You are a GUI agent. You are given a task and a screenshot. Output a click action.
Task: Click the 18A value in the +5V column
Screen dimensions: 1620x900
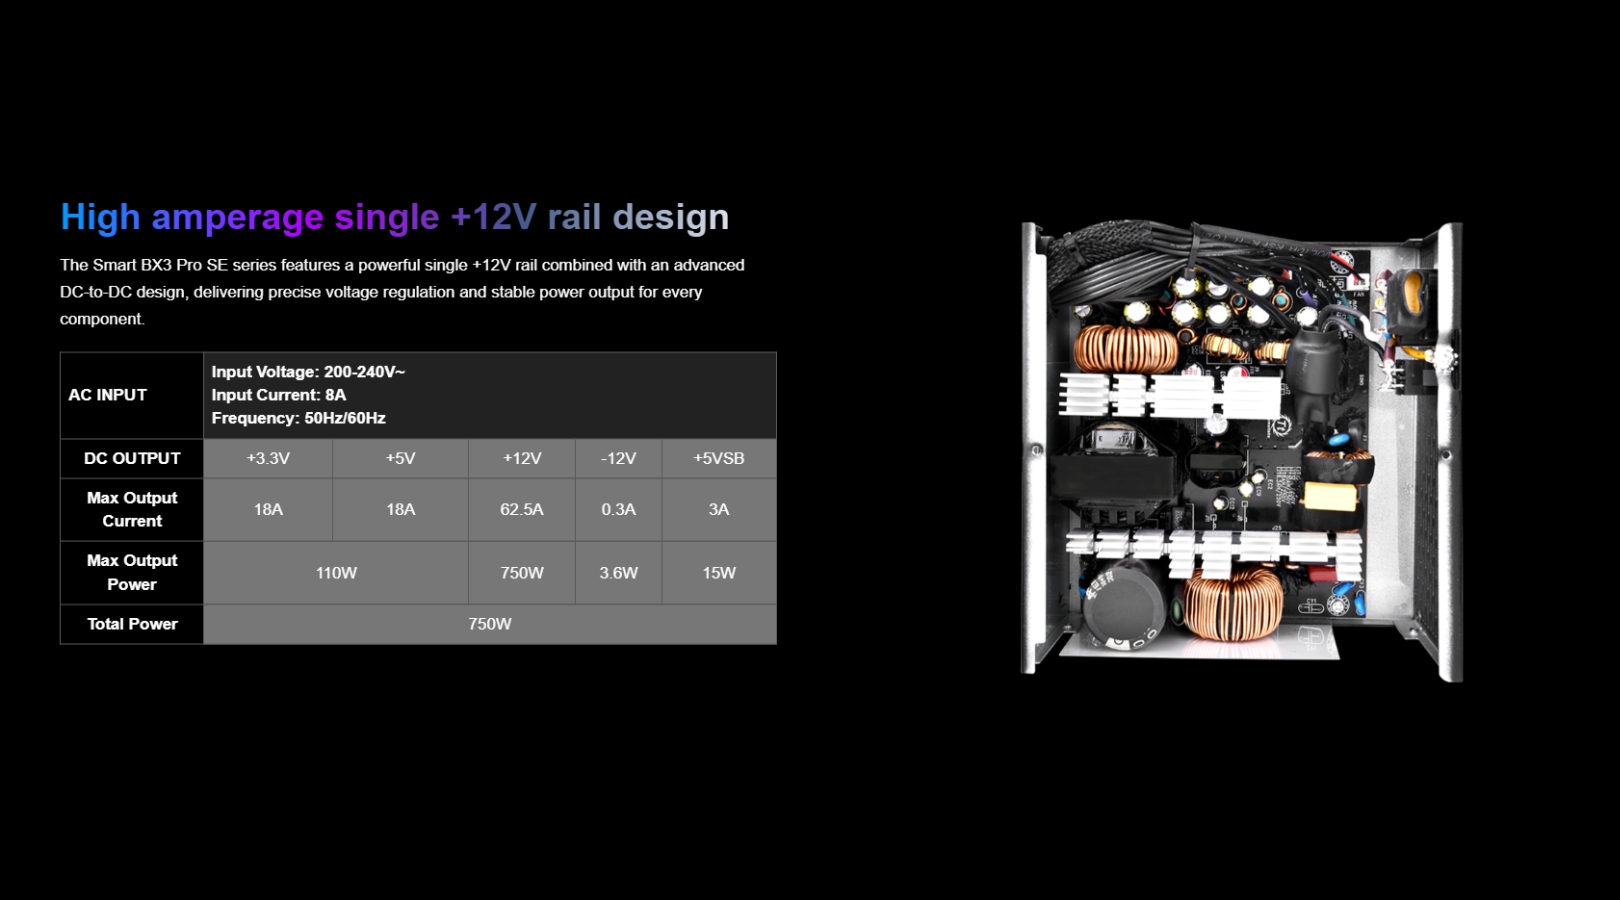(x=400, y=510)
